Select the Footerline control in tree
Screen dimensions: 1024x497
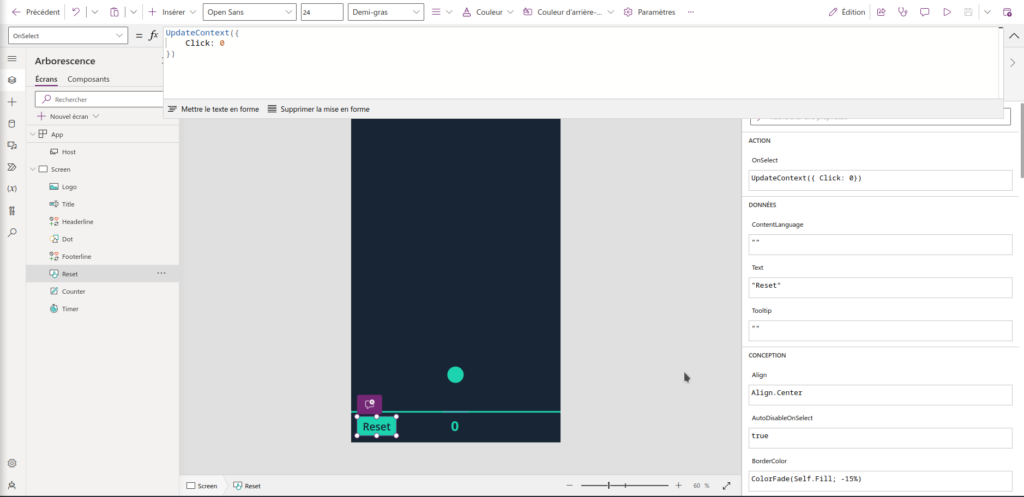[76, 257]
